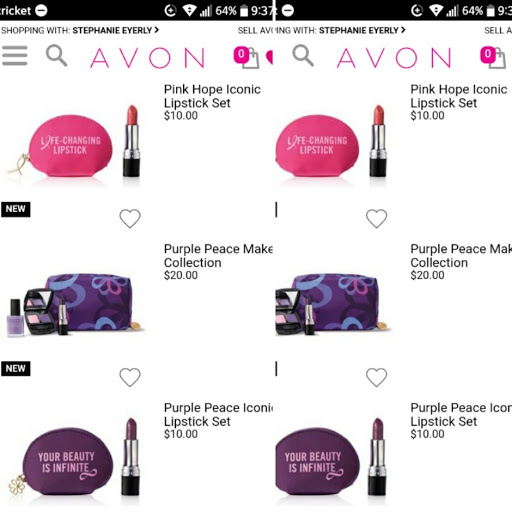Open the hamburger menu icon
Viewport: 512px width, 512px height.
click(x=15, y=56)
